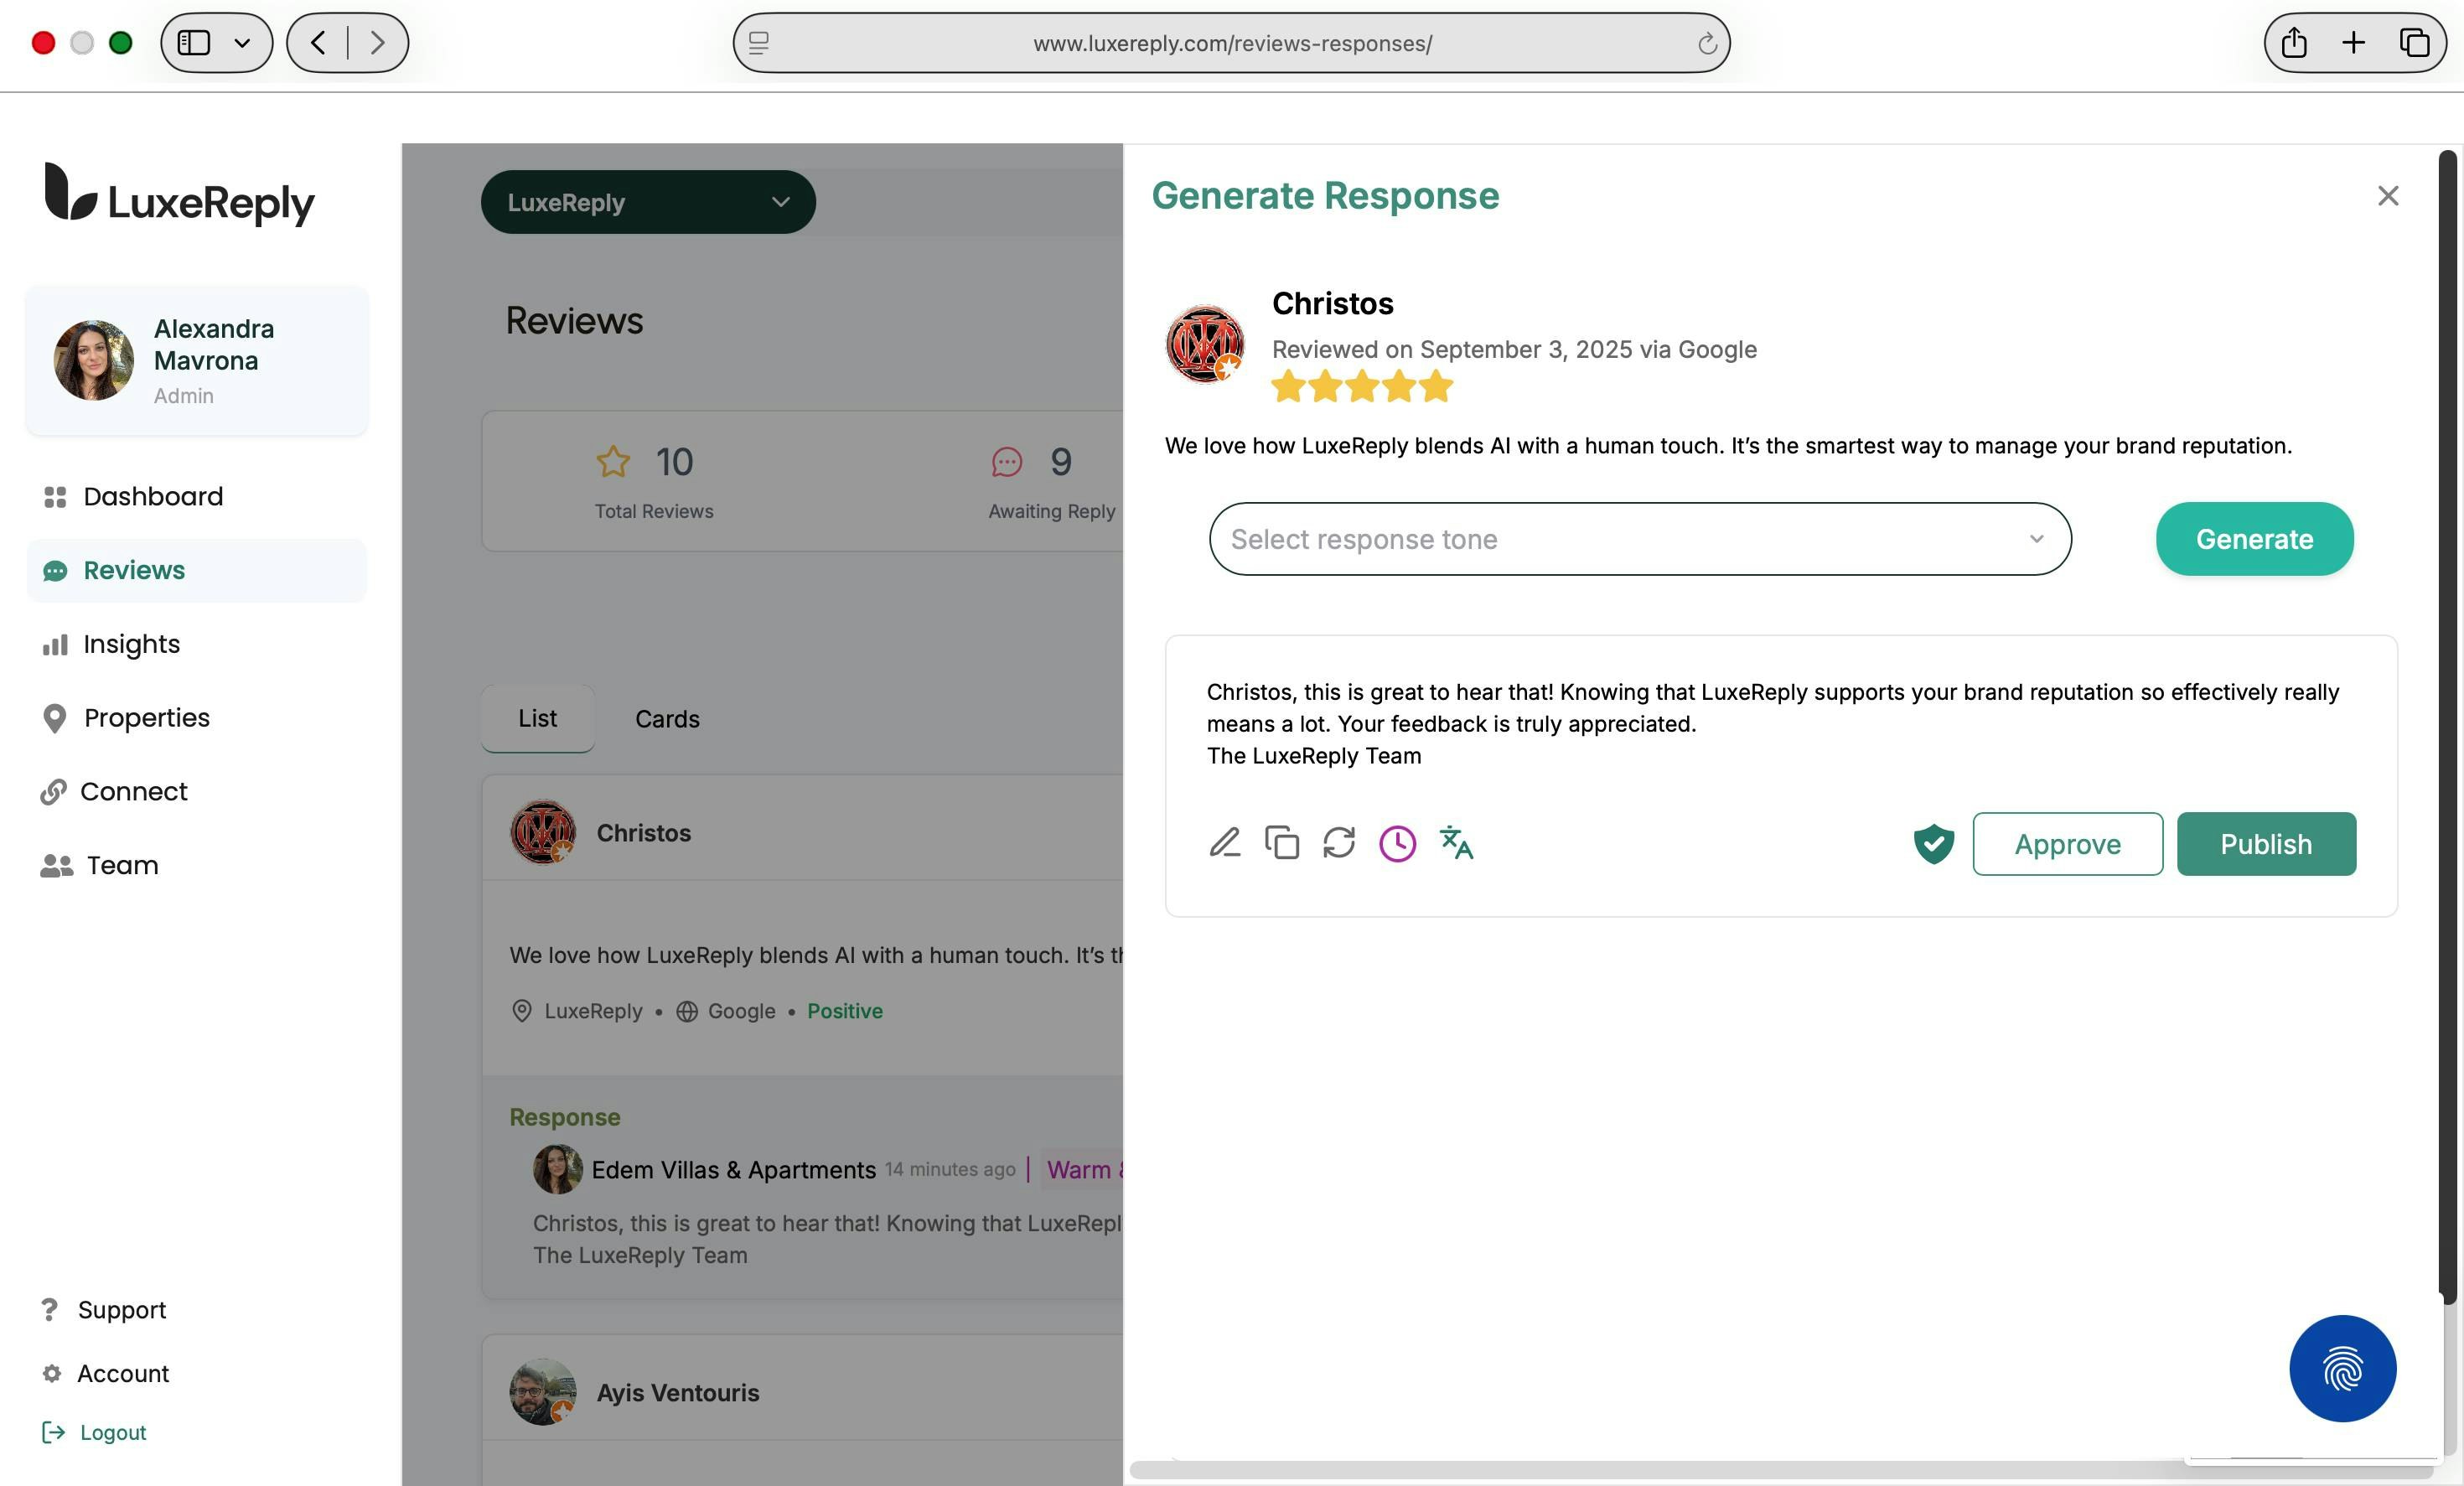
Task: Click the Logout link
Action: click(112, 1432)
